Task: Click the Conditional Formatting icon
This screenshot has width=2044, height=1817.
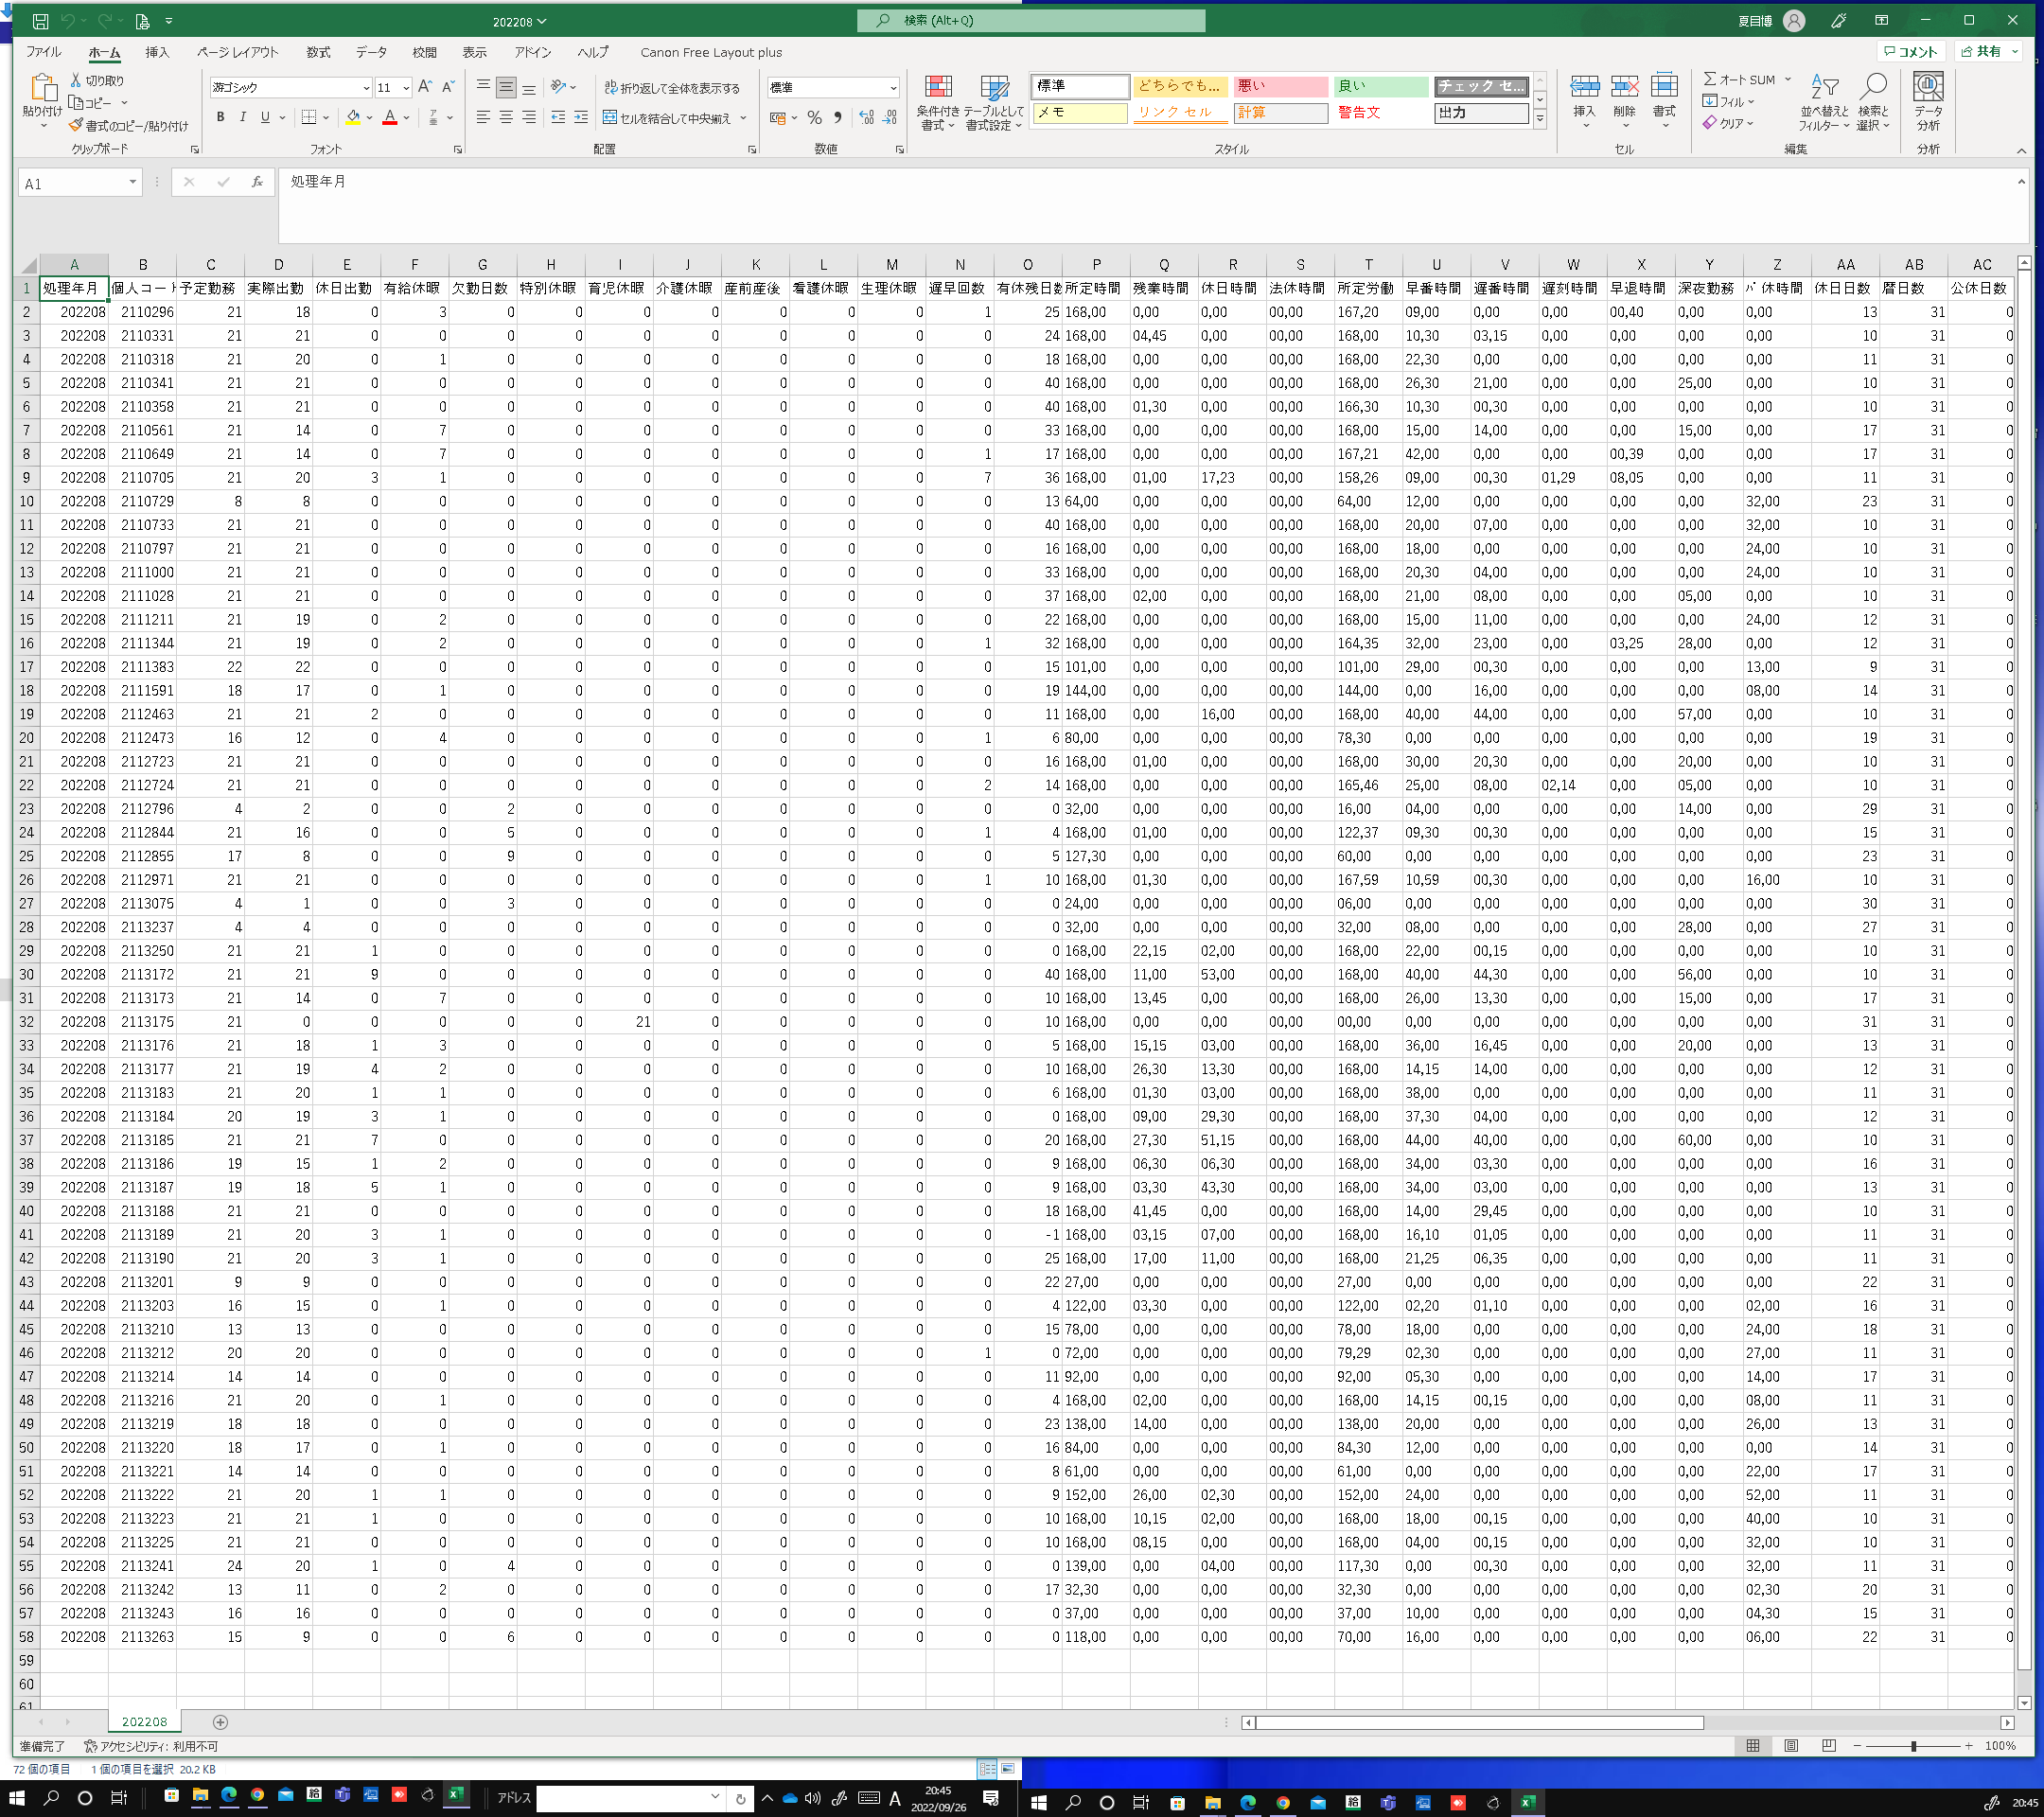Action: click(x=937, y=88)
